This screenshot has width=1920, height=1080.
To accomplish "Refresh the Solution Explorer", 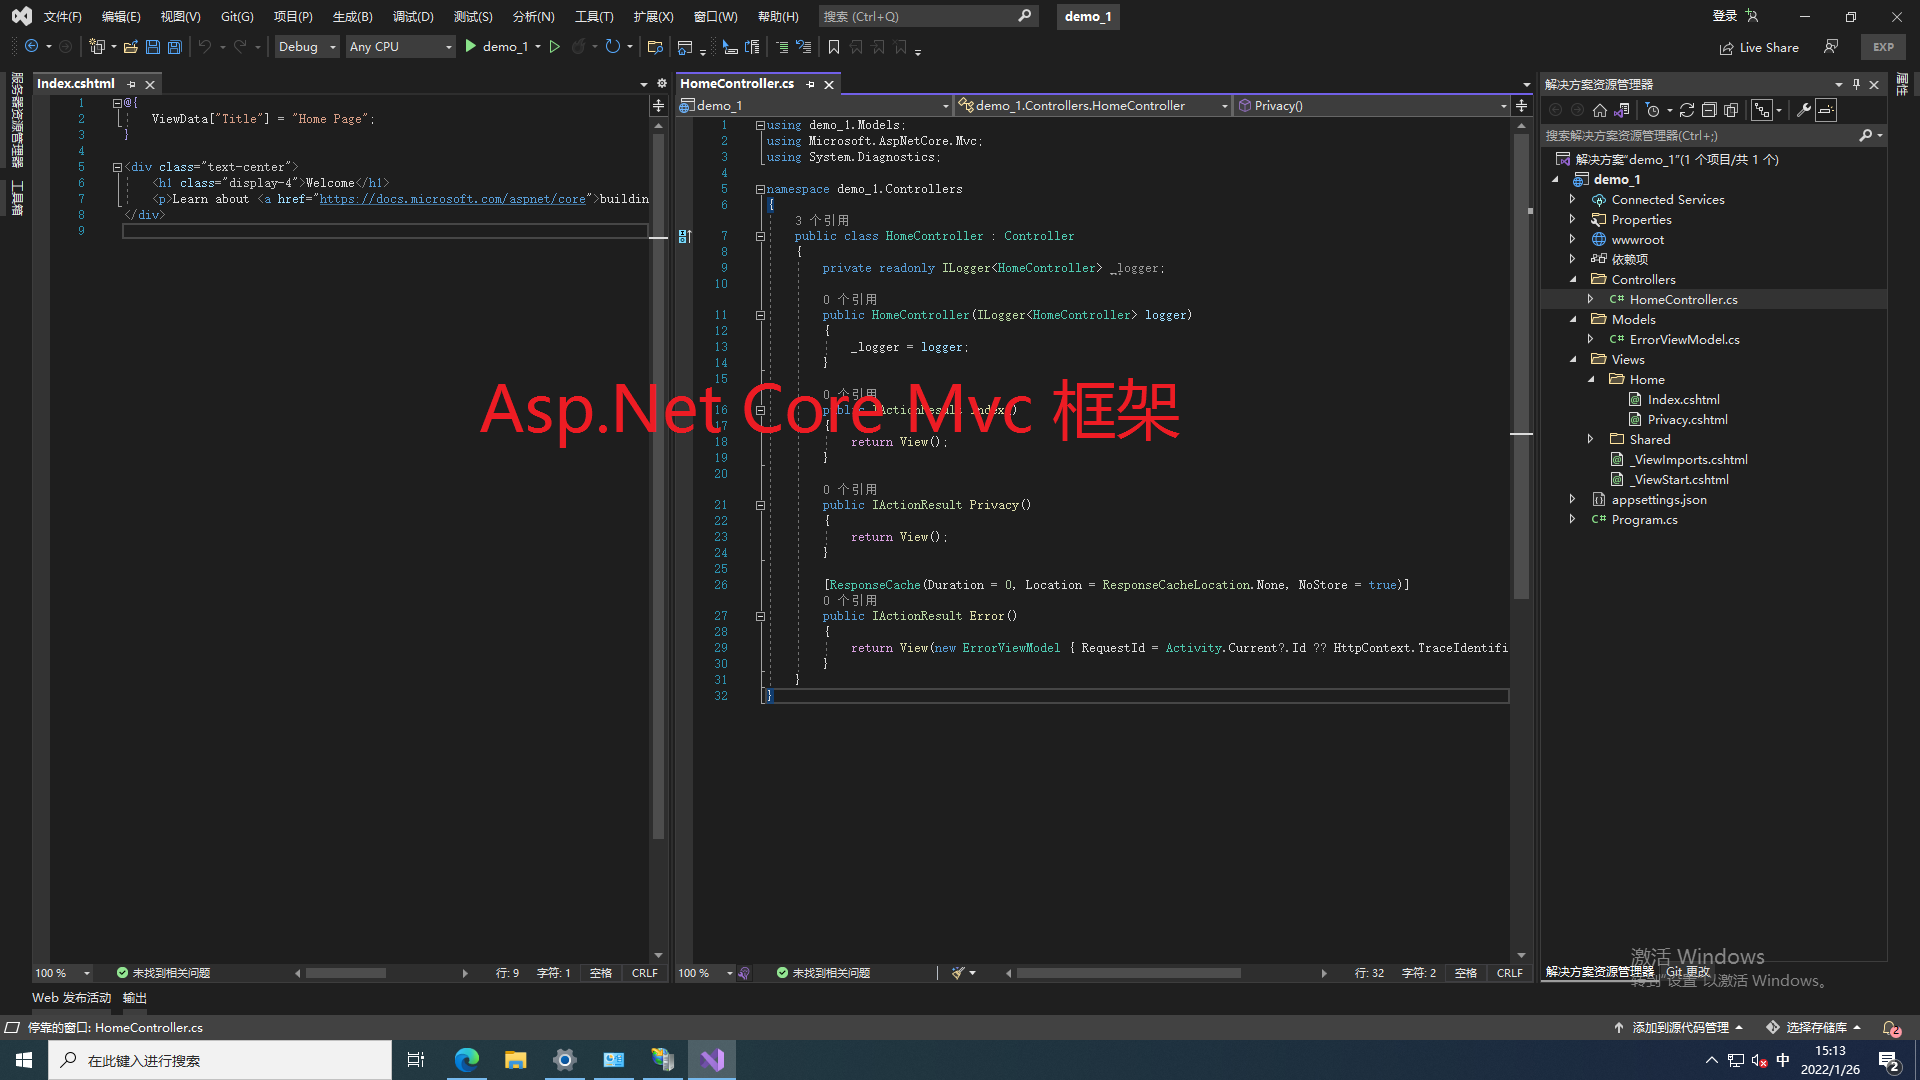I will click(1688, 110).
